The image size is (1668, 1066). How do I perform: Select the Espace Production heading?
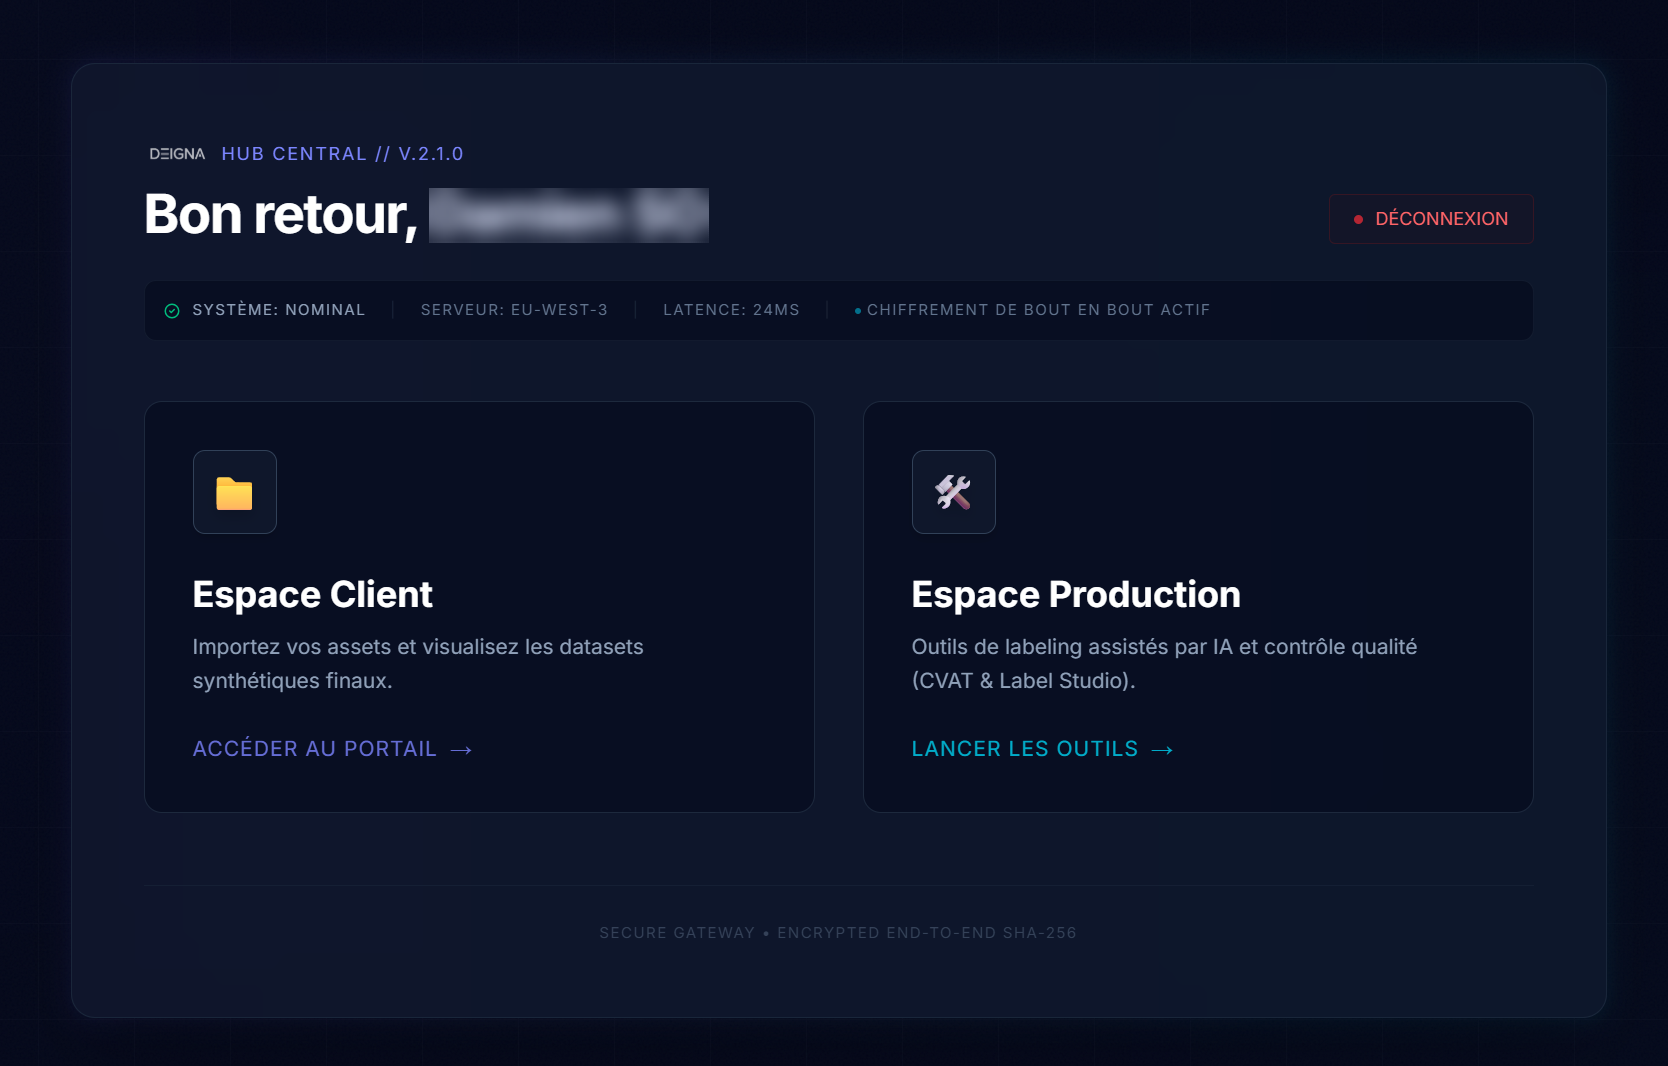1075,594
